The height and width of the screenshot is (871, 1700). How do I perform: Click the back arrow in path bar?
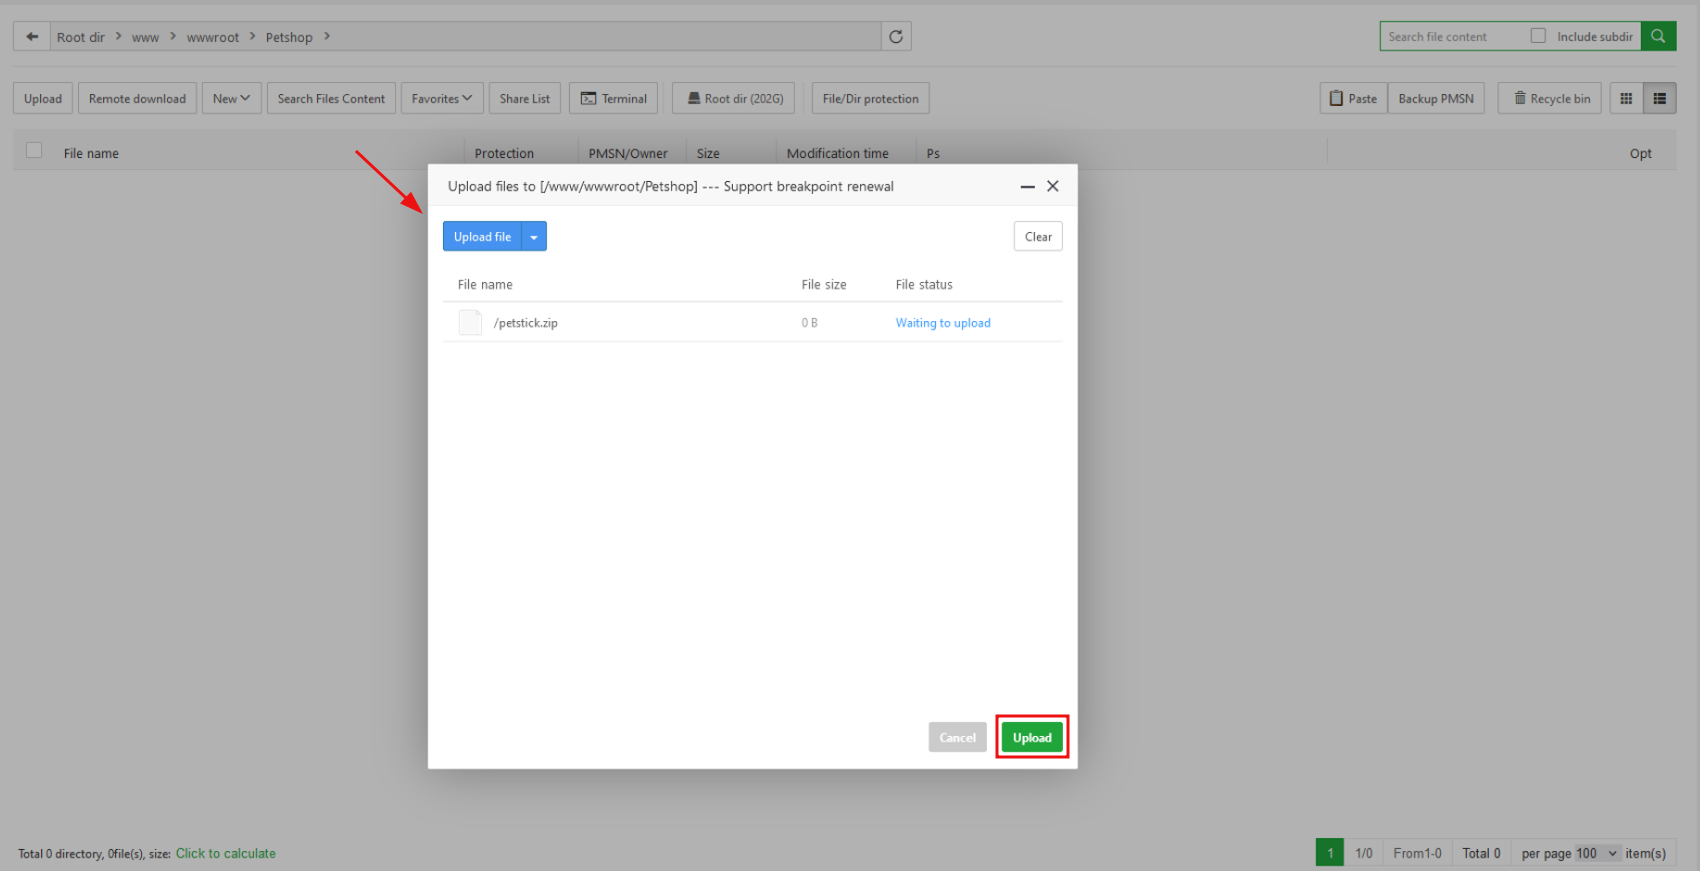[32, 37]
